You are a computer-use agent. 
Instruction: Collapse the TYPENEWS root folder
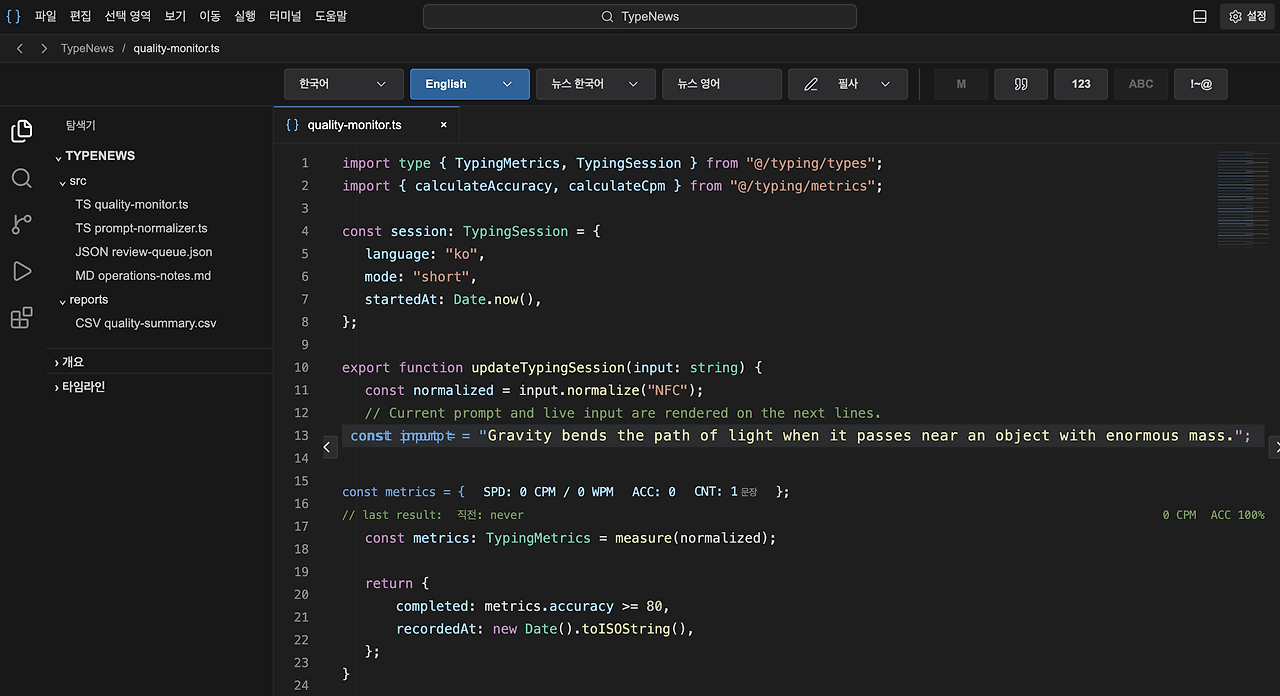(x=96, y=156)
